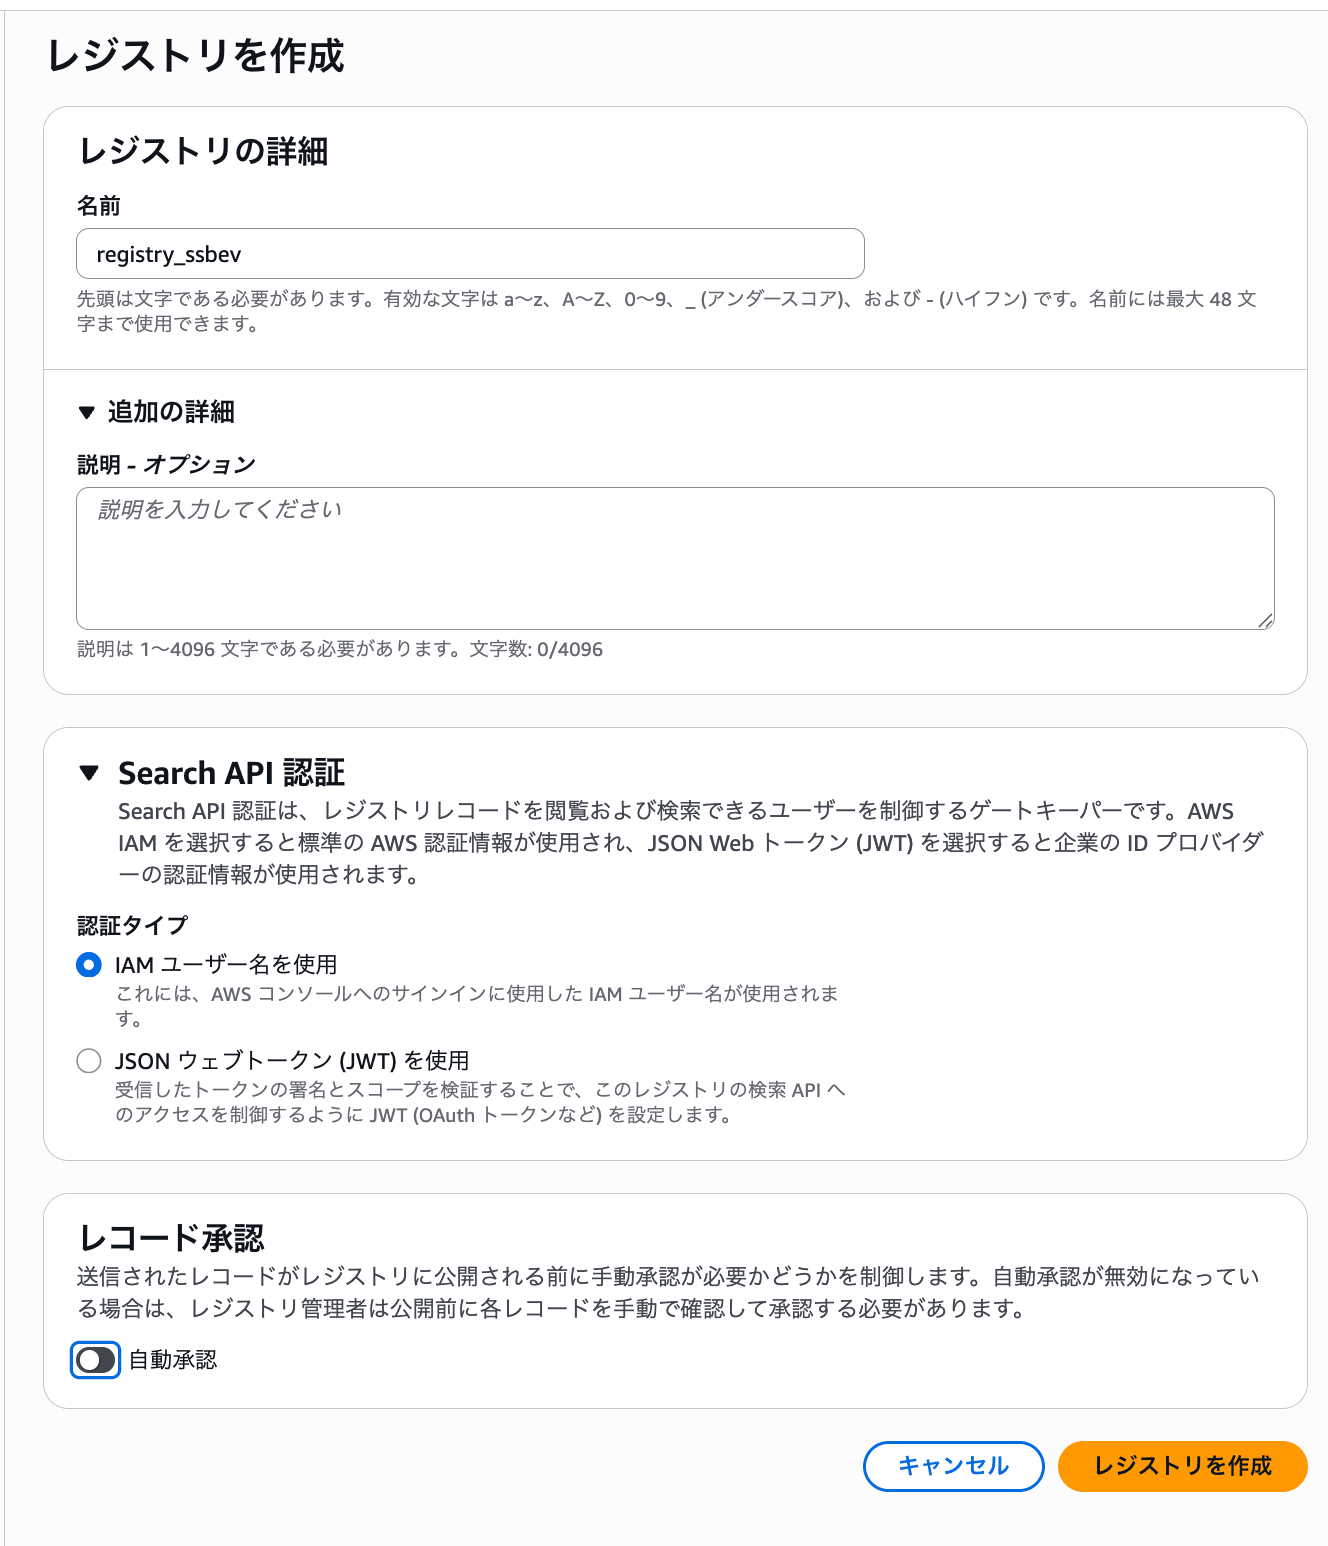Focus the 名前 field containing registry_ssbev
This screenshot has width=1328, height=1546.
[x=470, y=254]
